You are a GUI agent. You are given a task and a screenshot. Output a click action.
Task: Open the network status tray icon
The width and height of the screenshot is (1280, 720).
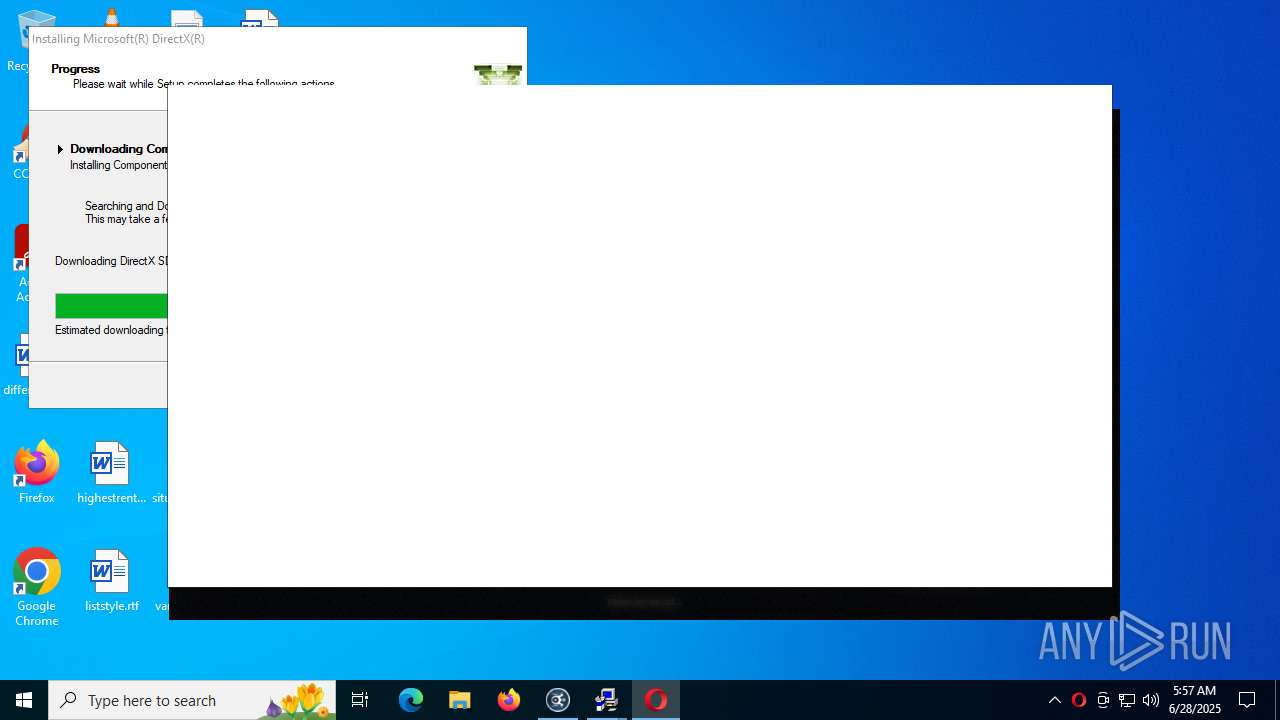[1127, 700]
